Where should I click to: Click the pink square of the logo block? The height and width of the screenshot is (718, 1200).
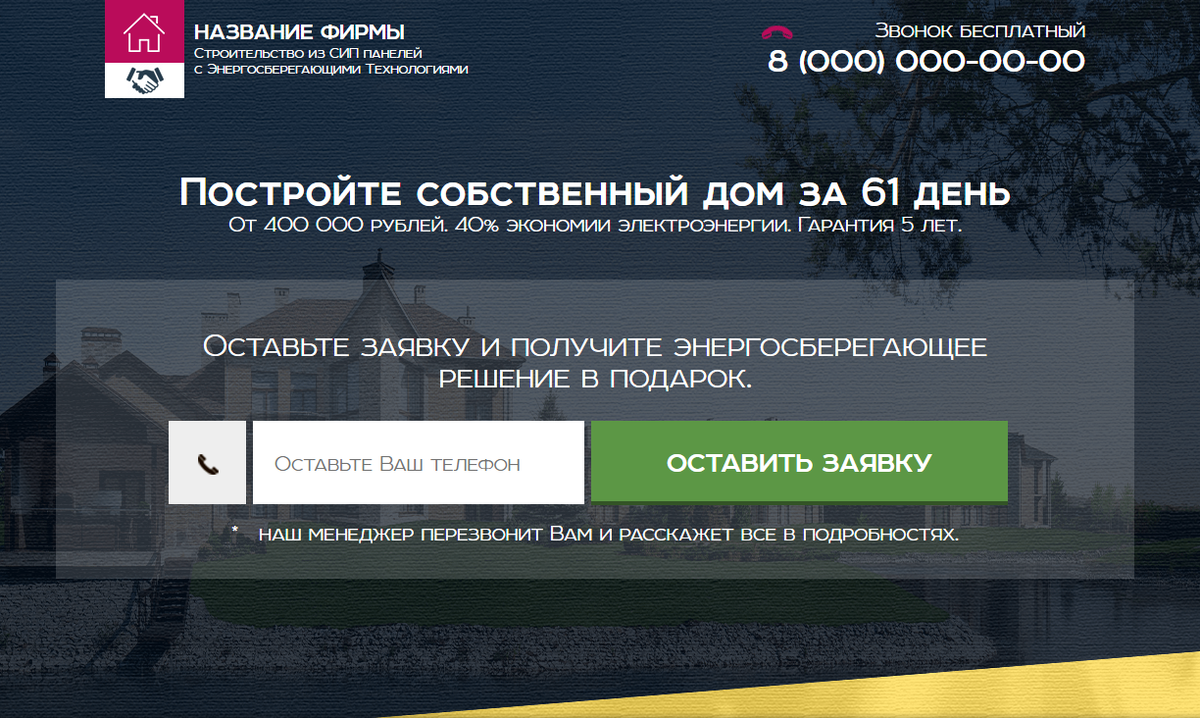coord(144,31)
